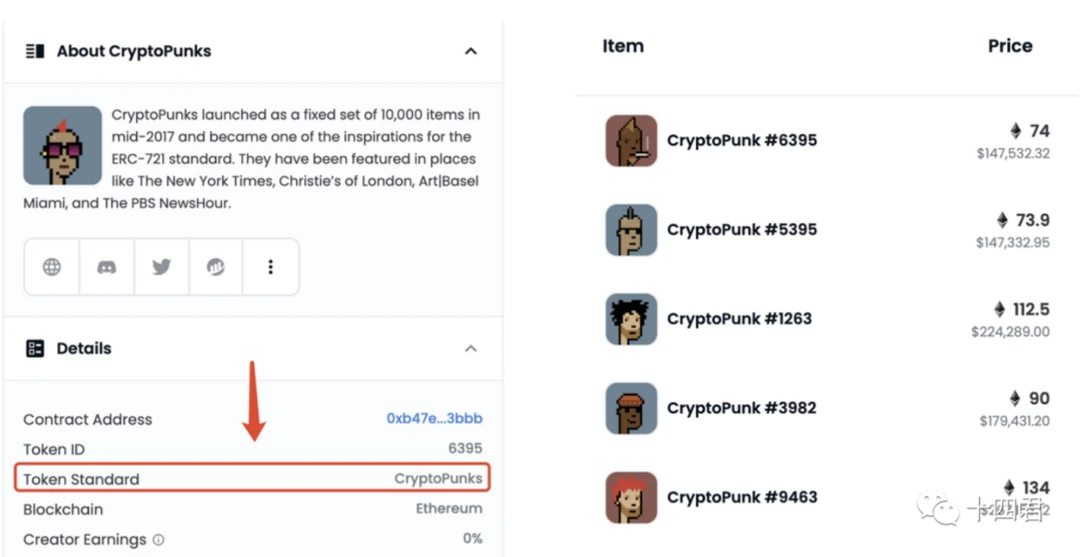Select CryptoPunk #3982 thumbnail
This screenshot has height=557, width=1080.
click(632, 408)
